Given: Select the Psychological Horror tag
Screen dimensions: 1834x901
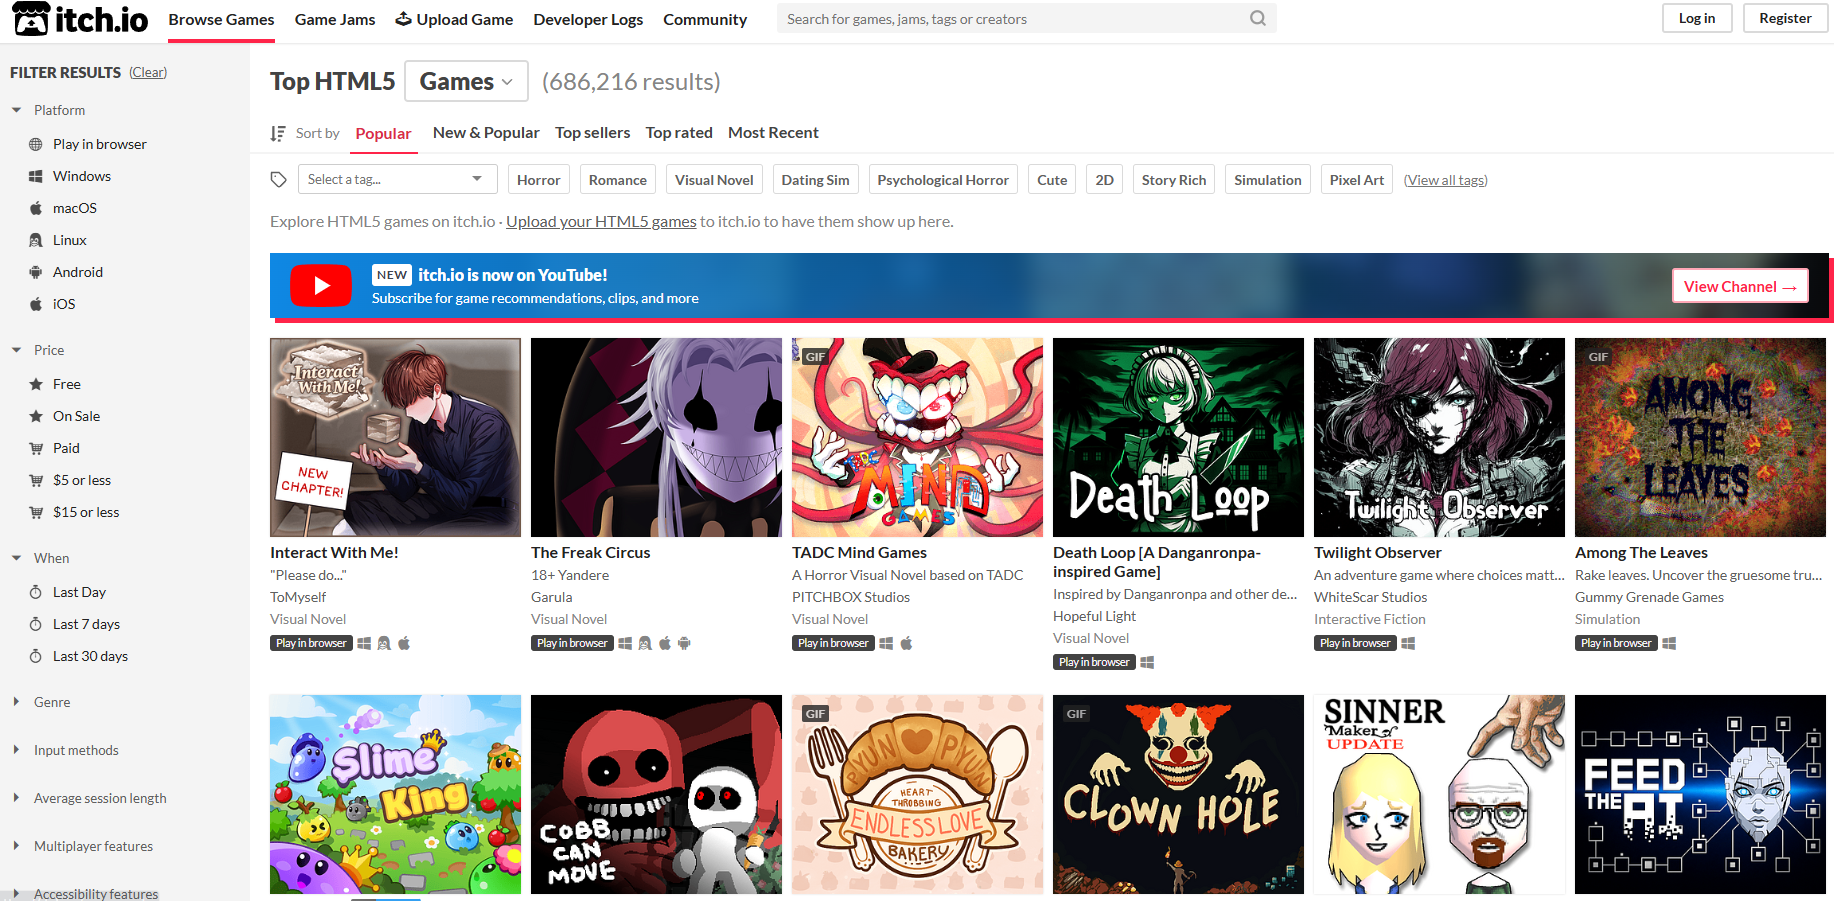Looking at the screenshot, I should 943,180.
